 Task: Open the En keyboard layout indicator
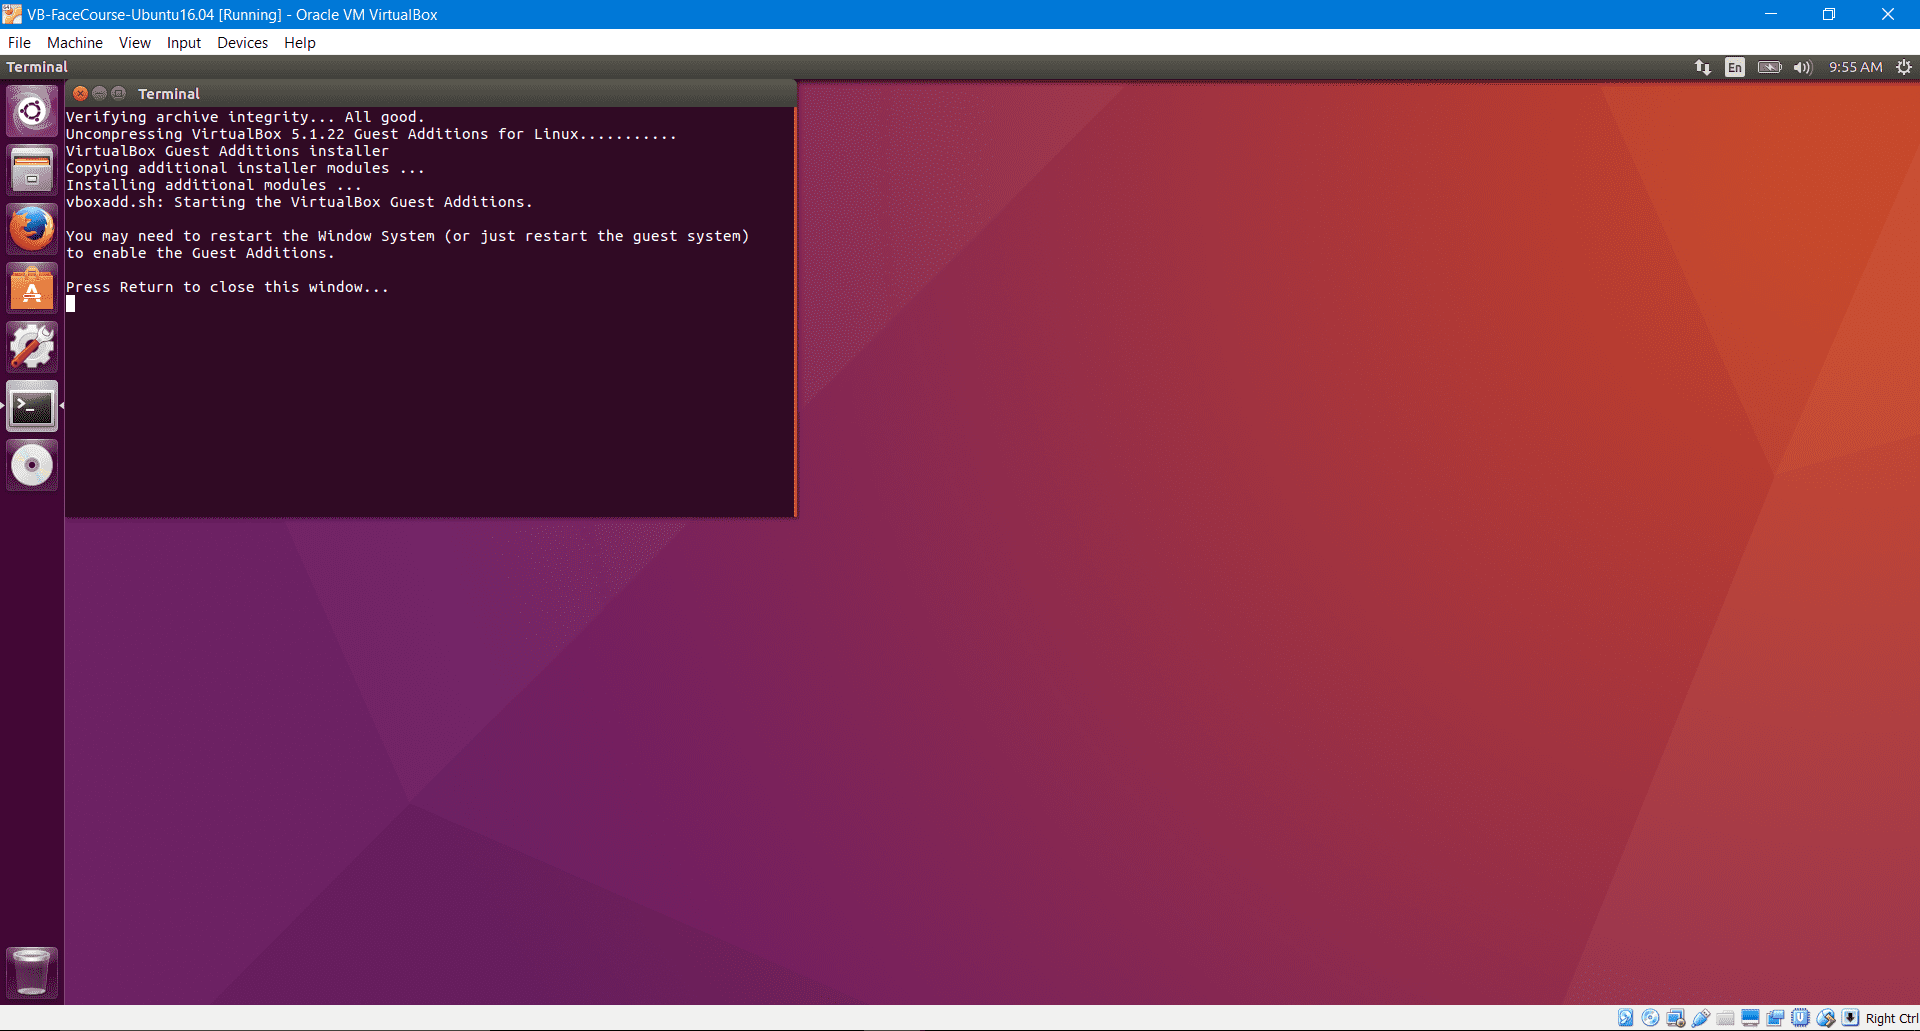pyautogui.click(x=1735, y=67)
